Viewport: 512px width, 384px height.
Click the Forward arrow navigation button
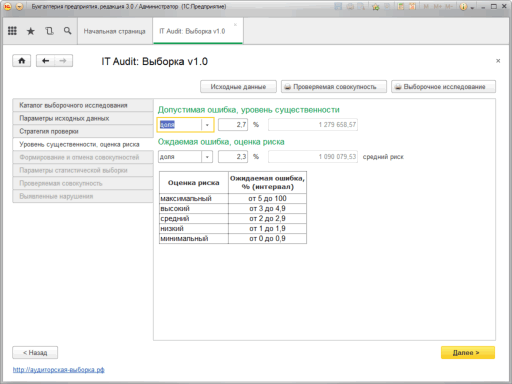pyautogui.click(x=63, y=61)
